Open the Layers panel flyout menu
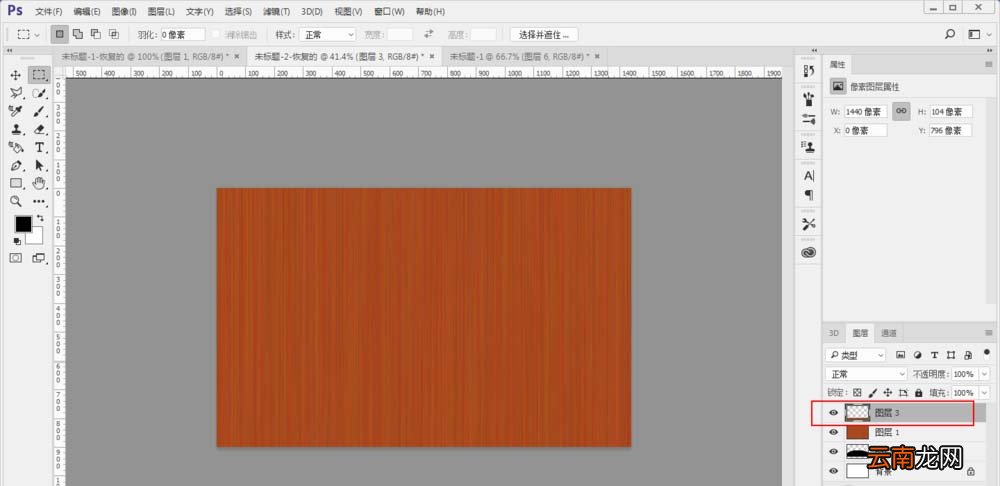The width and height of the screenshot is (1000, 486). (989, 333)
